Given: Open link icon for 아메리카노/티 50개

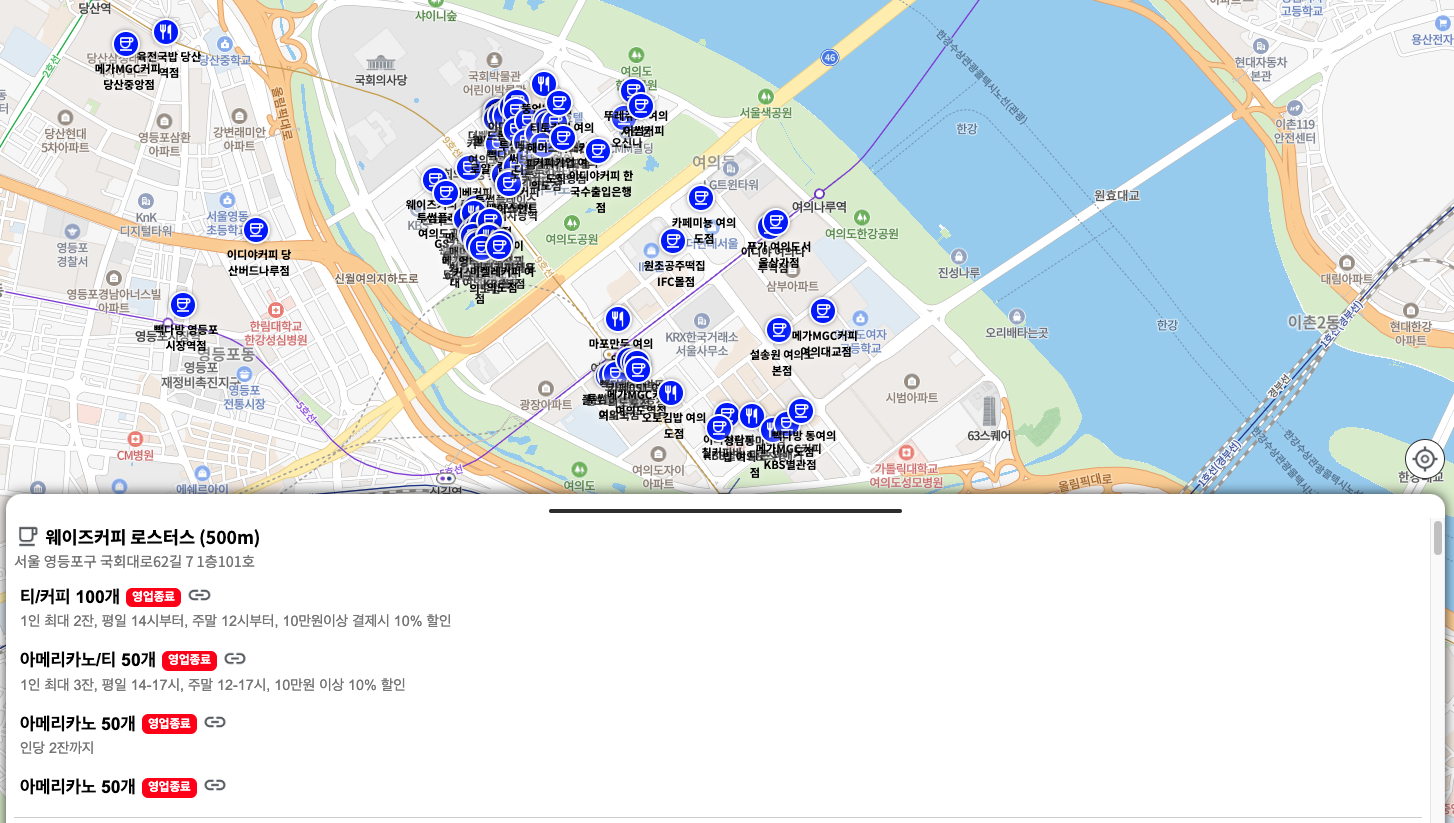Looking at the screenshot, I should tap(235, 659).
